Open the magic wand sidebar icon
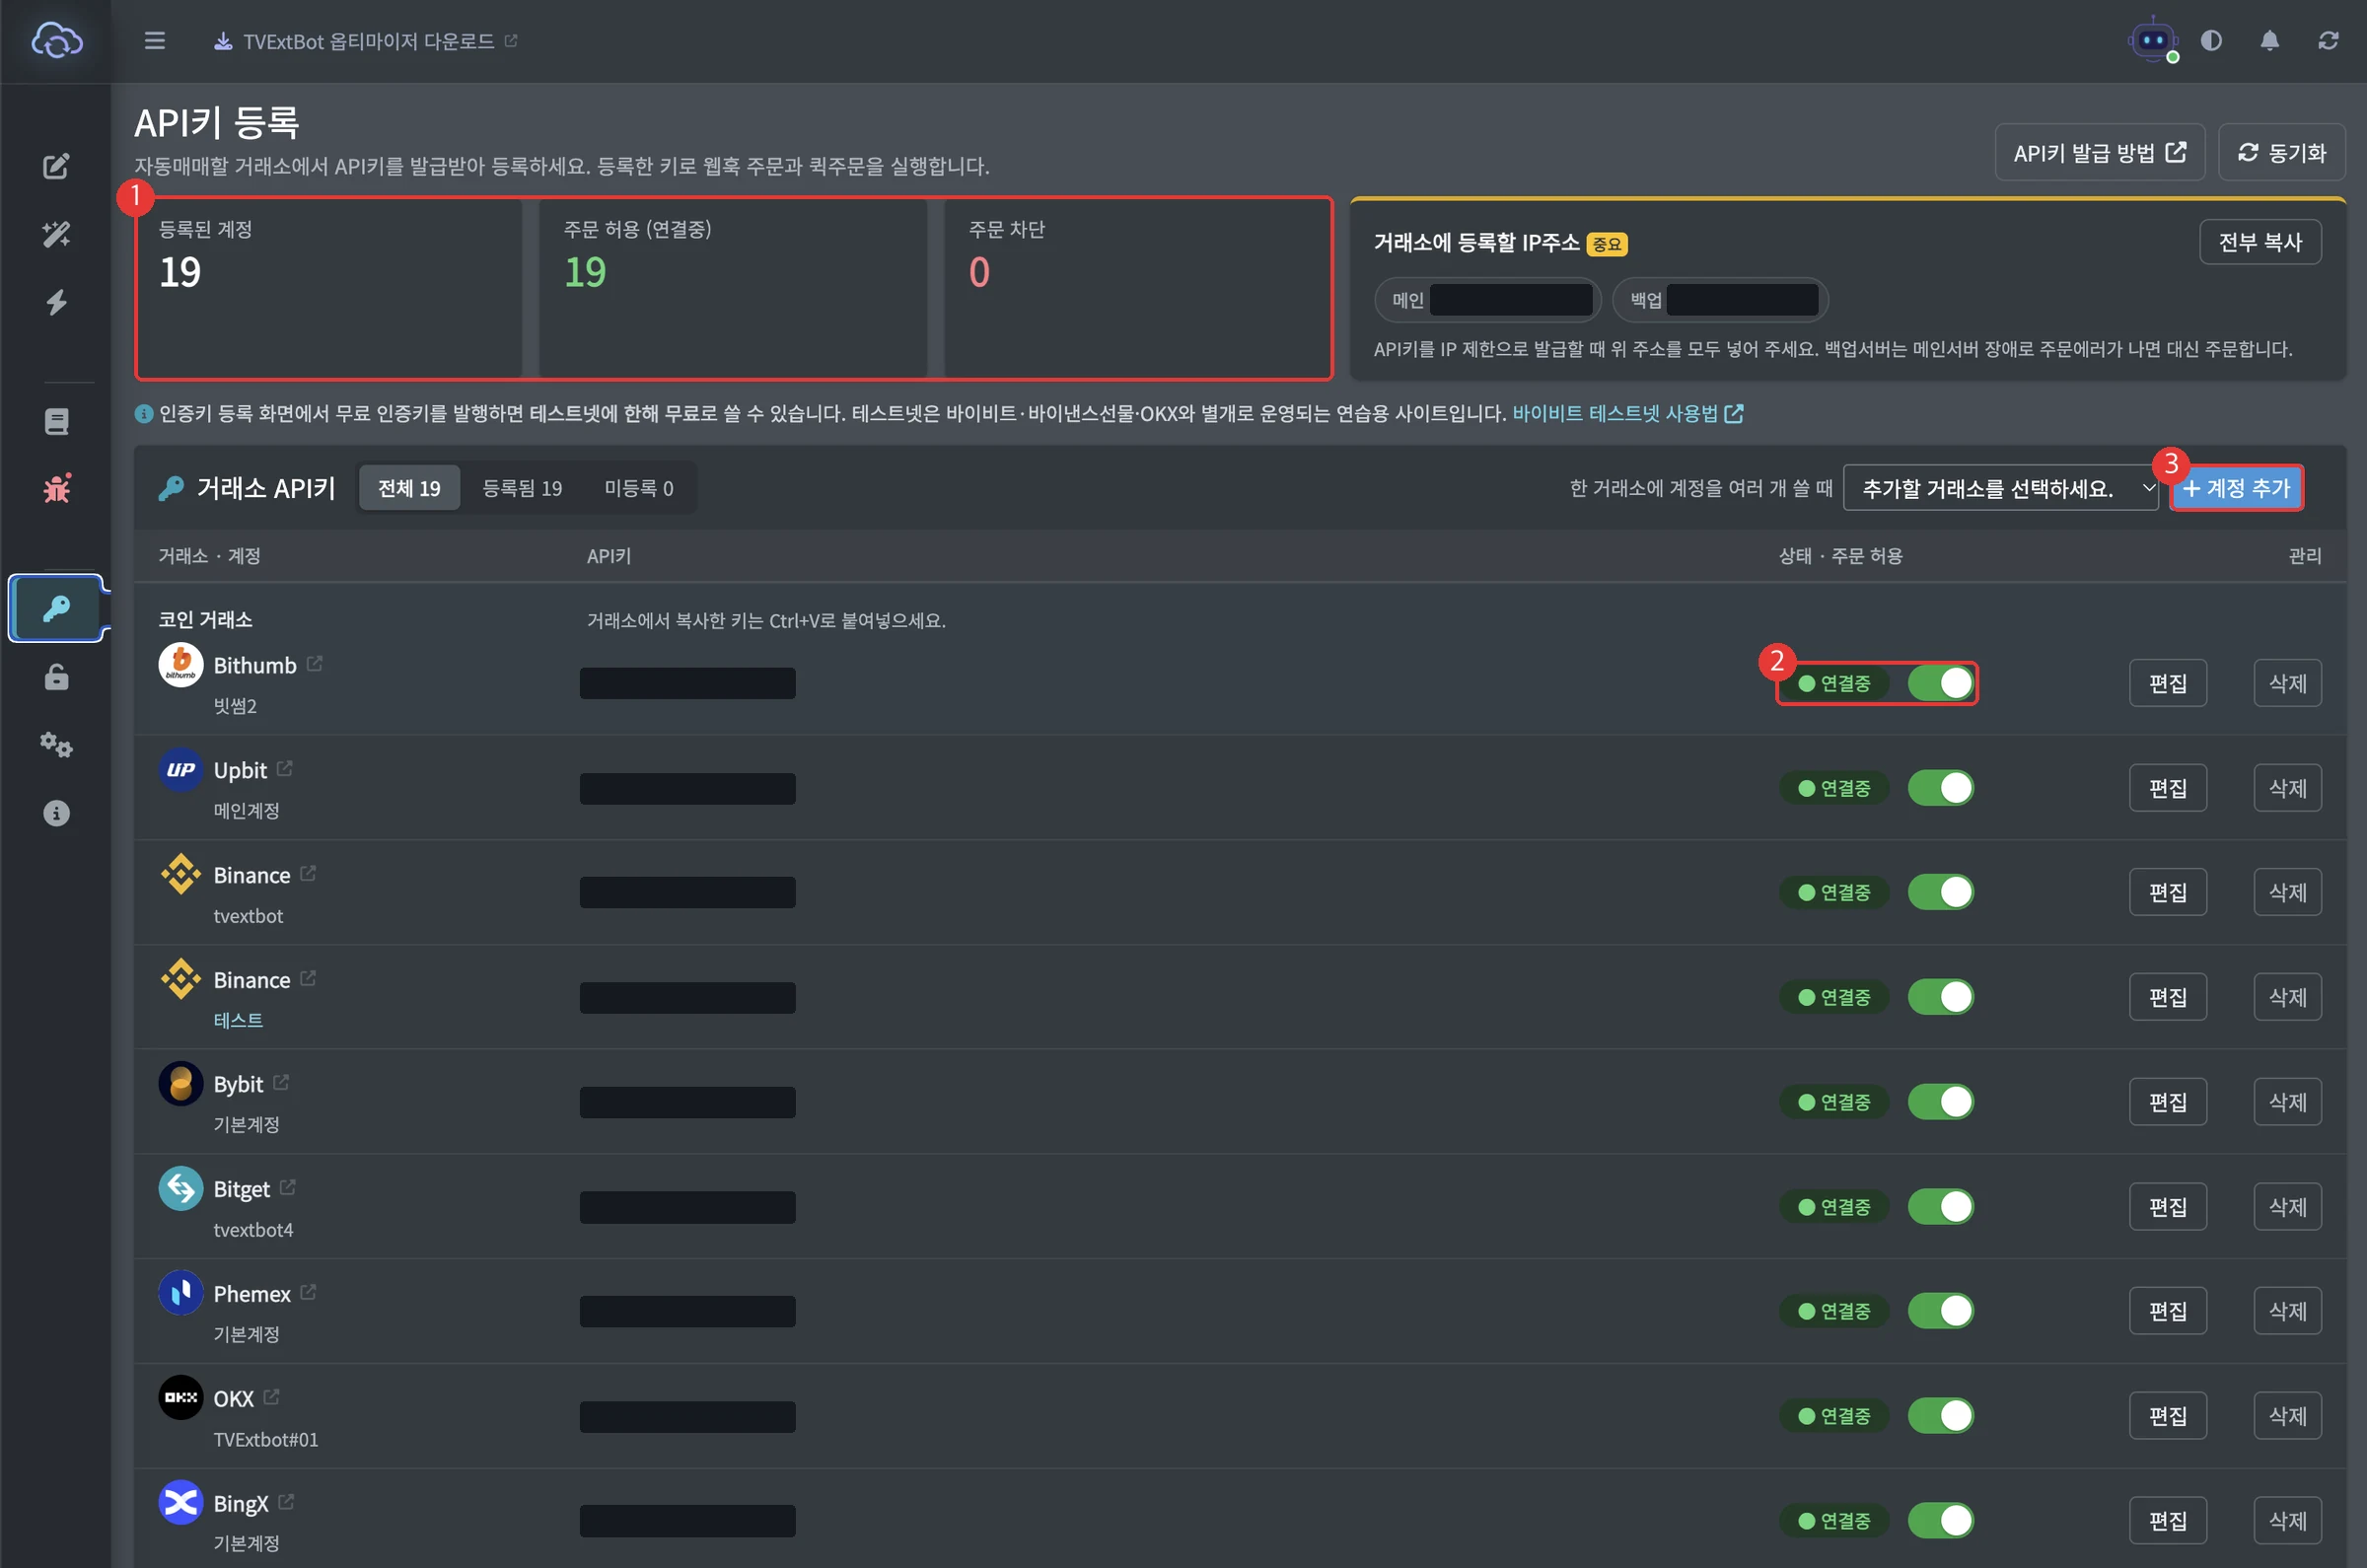This screenshot has height=1568, width=2367. coord(56,234)
